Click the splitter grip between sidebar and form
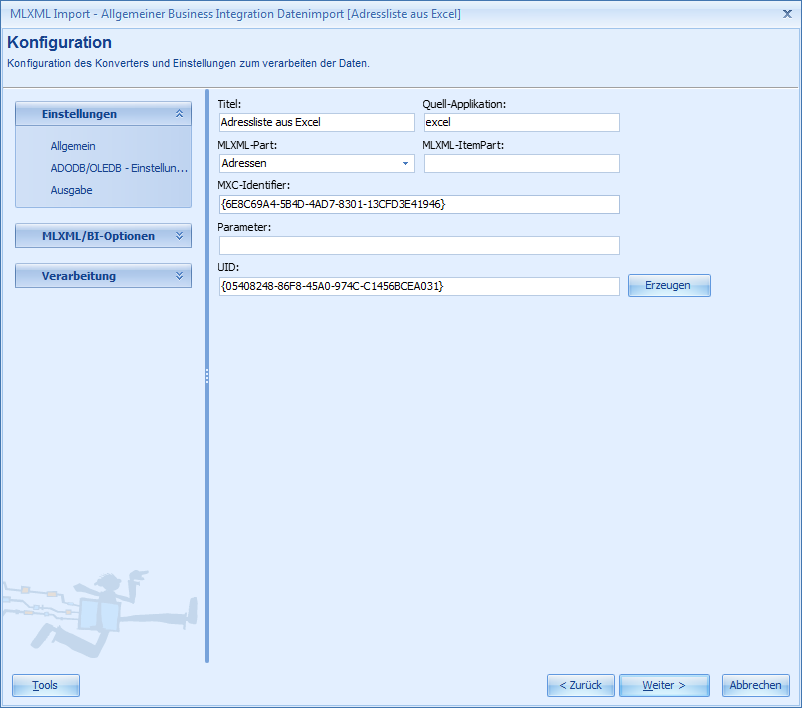Viewport: 802px width, 708px height. pos(207,378)
